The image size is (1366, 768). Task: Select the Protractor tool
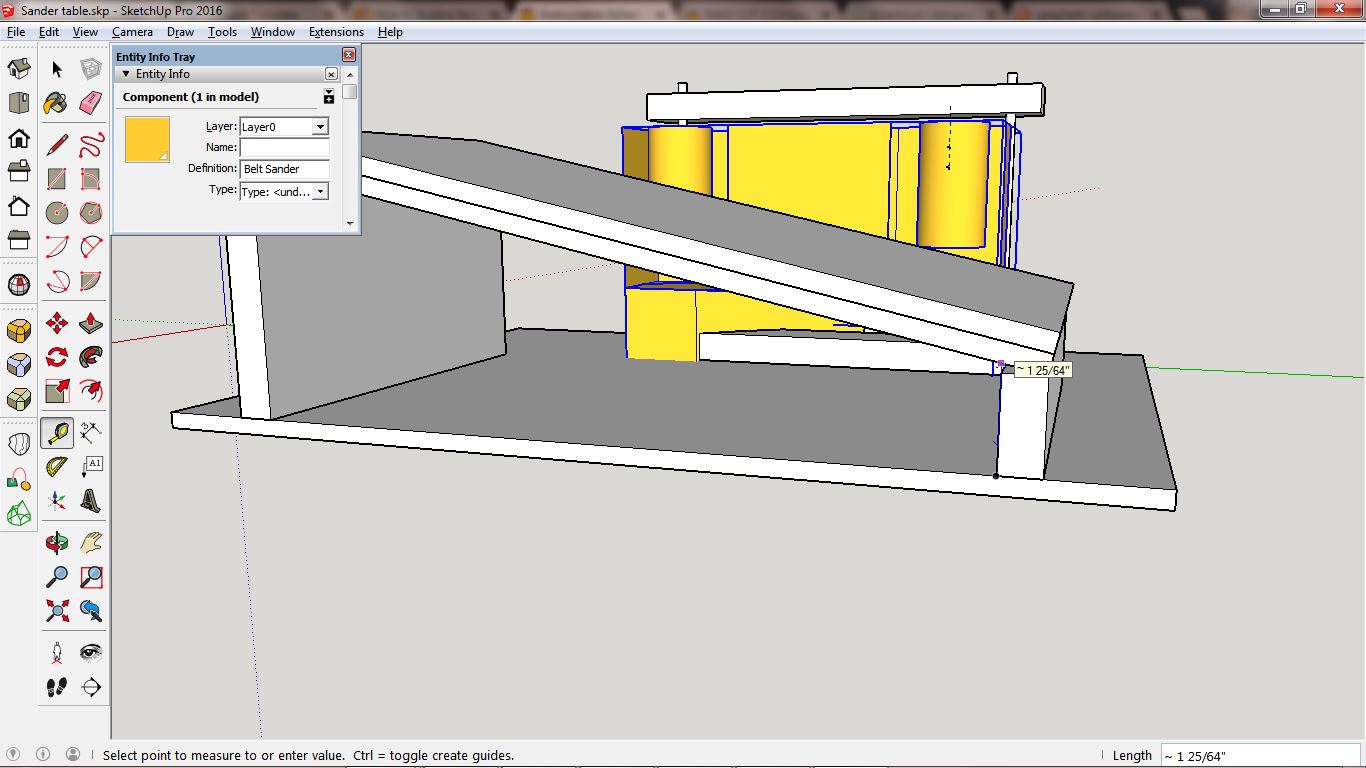(57, 467)
